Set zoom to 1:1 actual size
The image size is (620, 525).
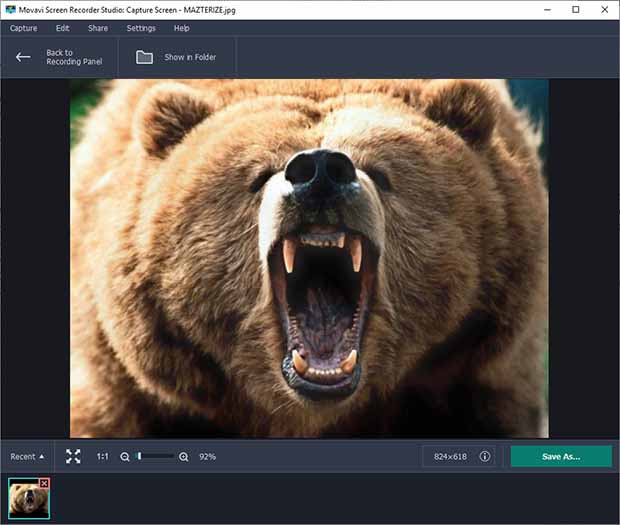click(x=102, y=457)
